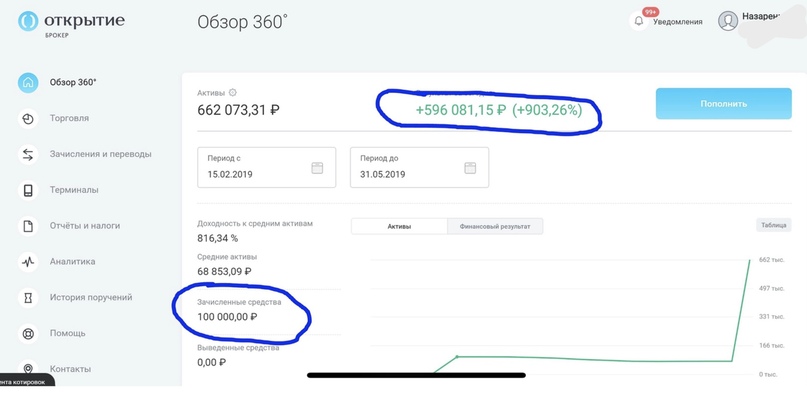Click the profit value +596 081,15 ₽

tap(461, 110)
